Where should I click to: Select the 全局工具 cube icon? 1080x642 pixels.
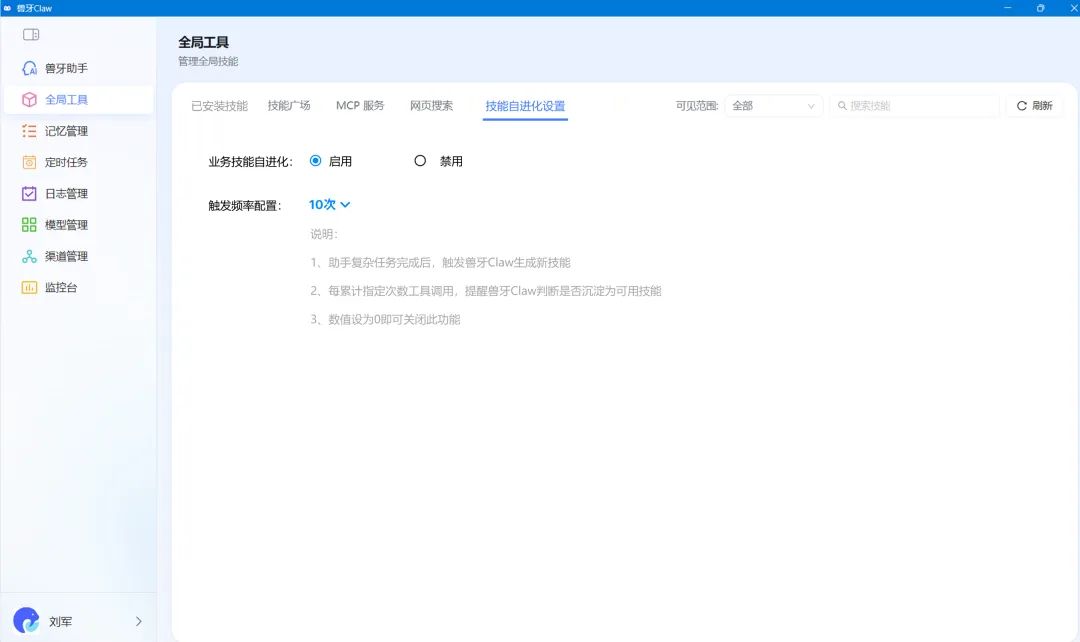(29, 100)
